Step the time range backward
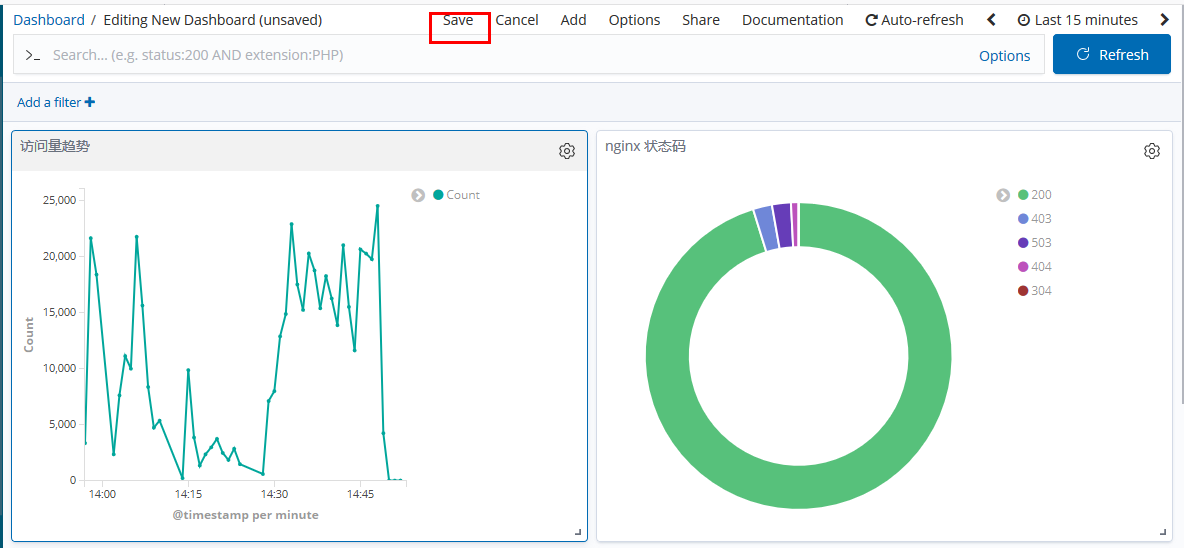 pyautogui.click(x=991, y=20)
